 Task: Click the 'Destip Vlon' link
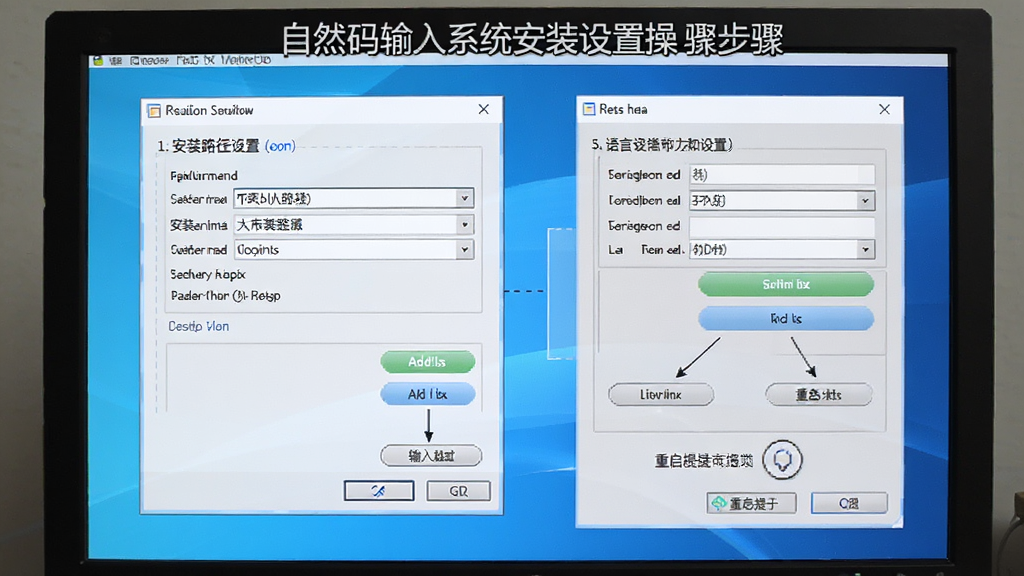click(199, 326)
